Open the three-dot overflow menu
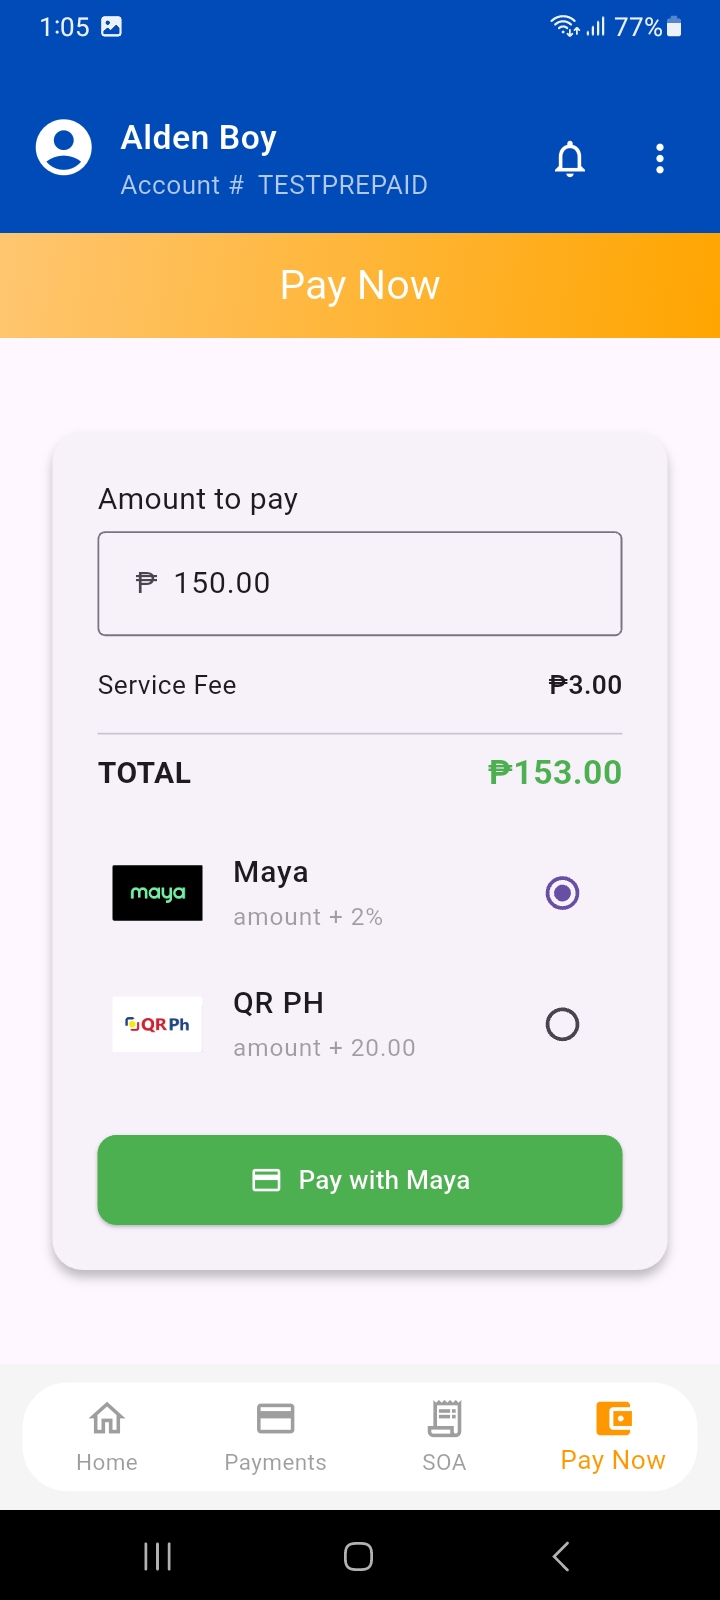Image resolution: width=720 pixels, height=1600 pixels. point(660,159)
